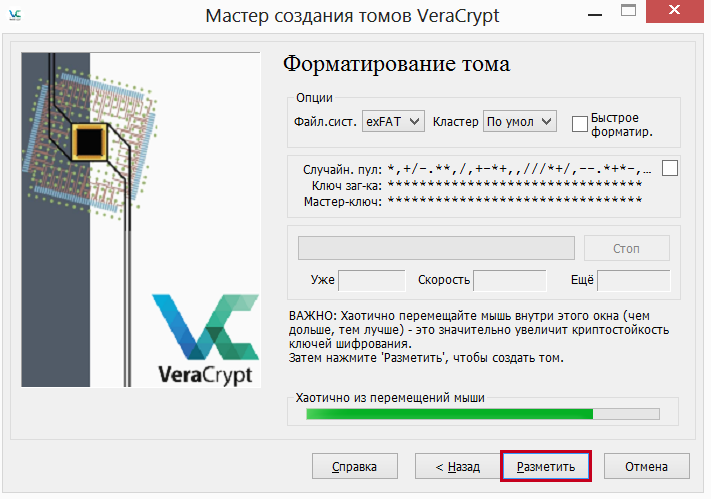Click the Разметить button
The width and height of the screenshot is (711, 499).
coord(546,466)
